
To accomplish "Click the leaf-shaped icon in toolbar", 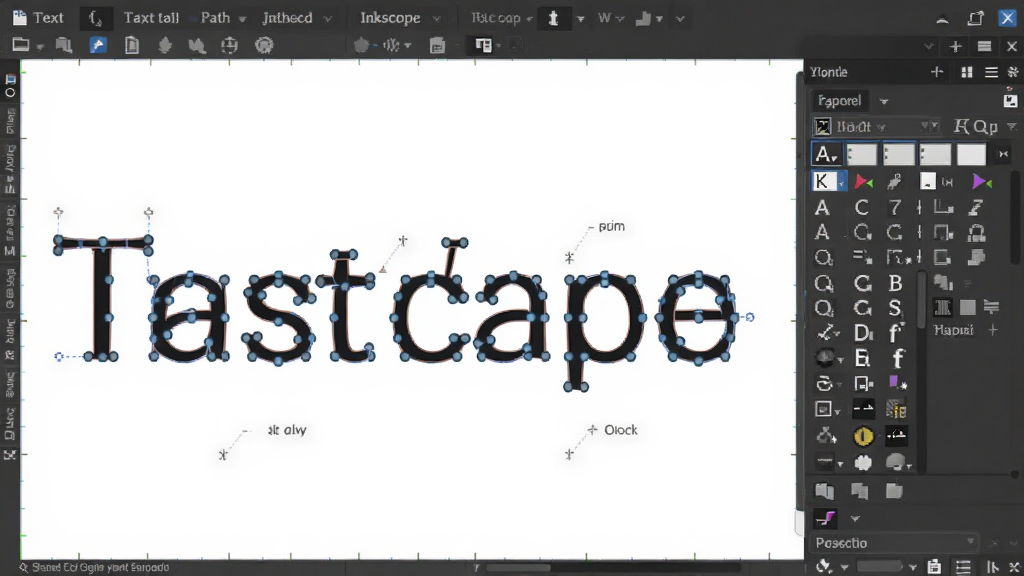I will (x=165, y=45).
